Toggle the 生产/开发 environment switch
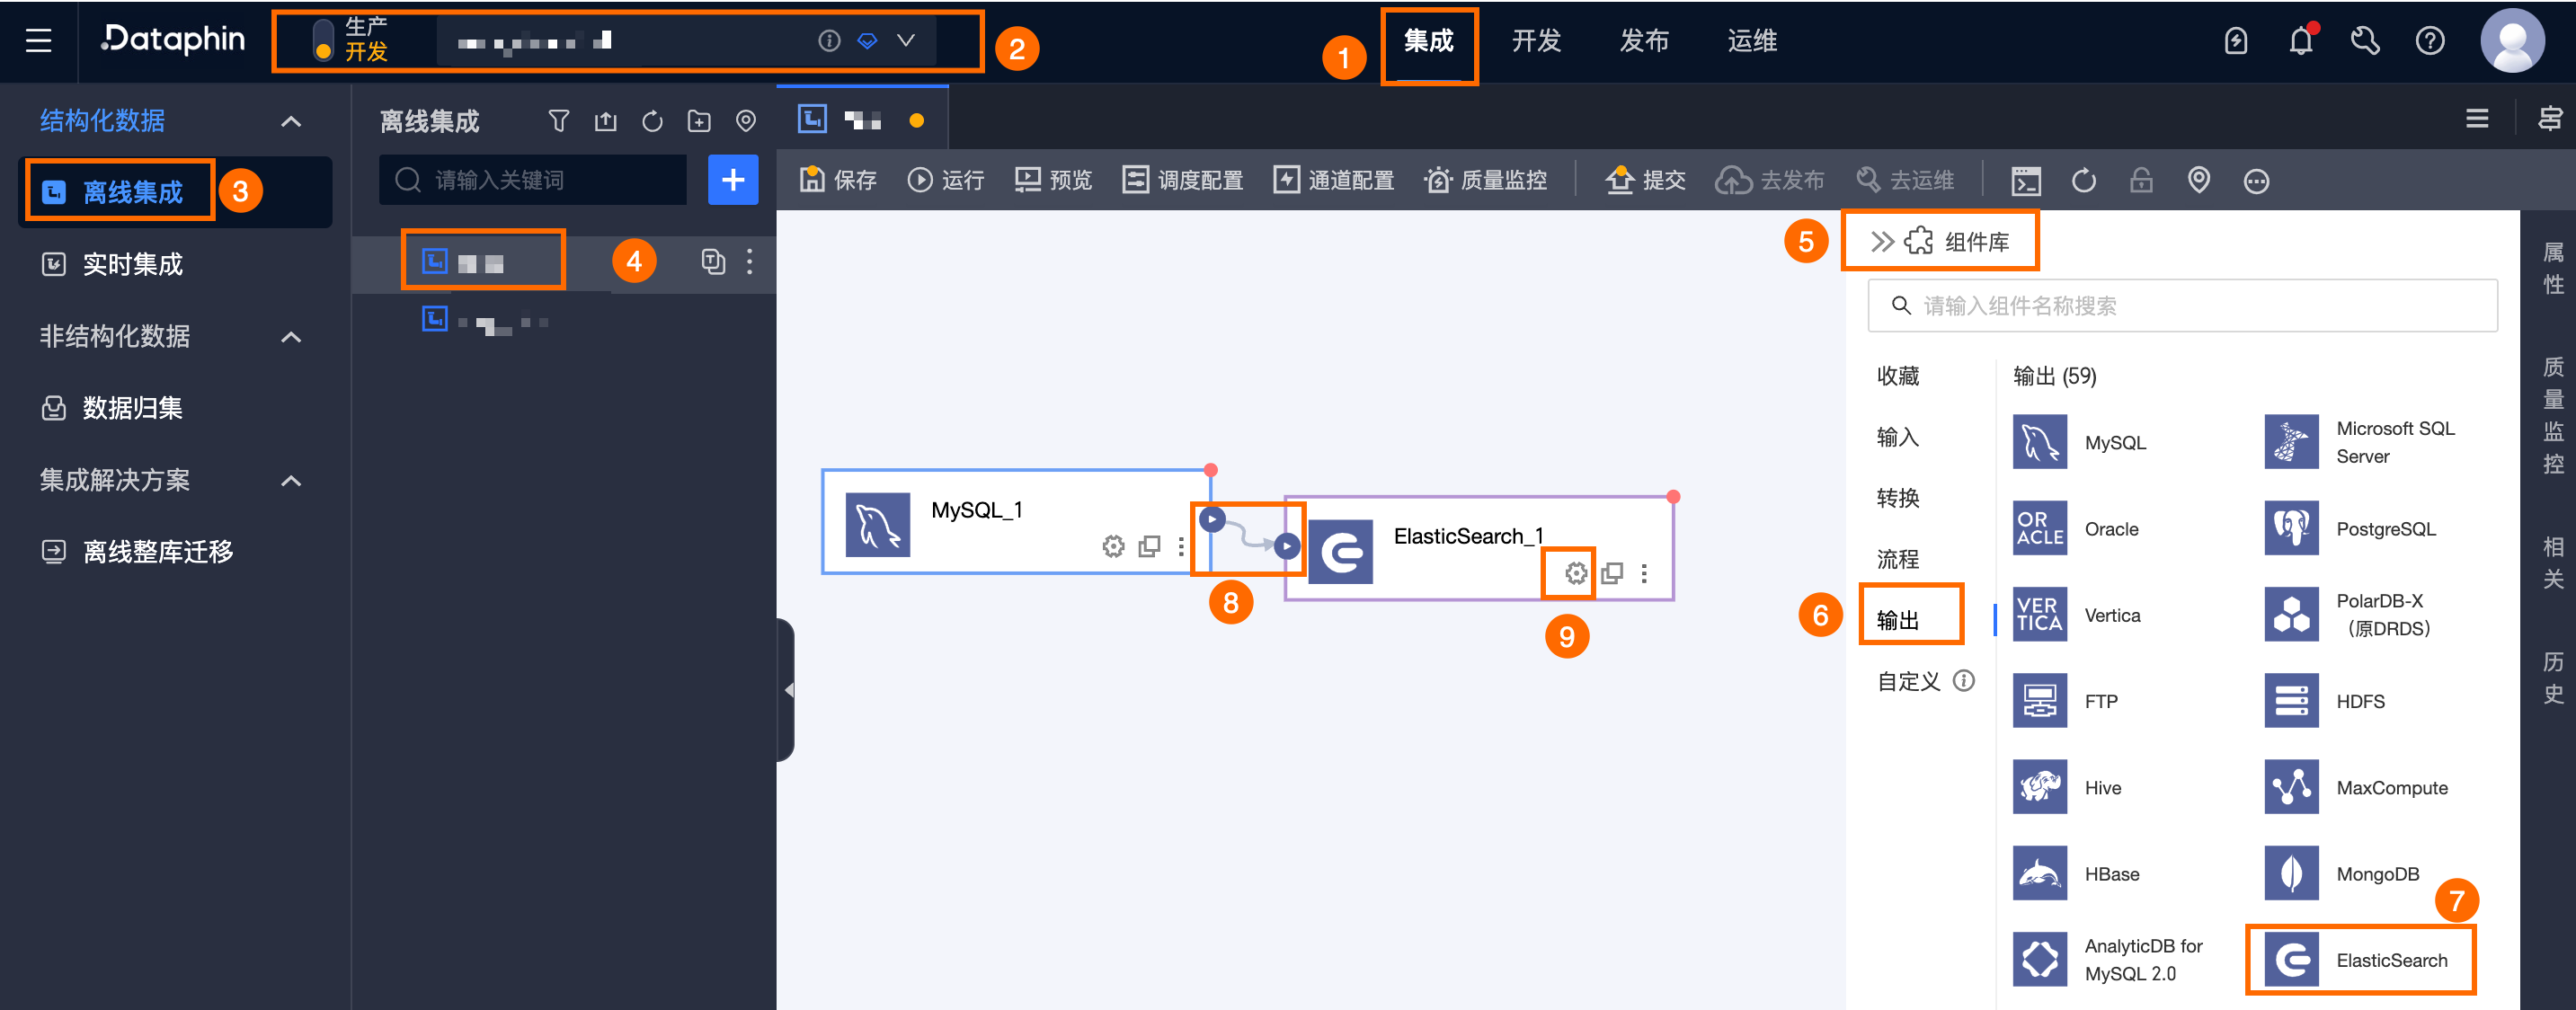Screen dimensions: 2576x1010 tap(322, 41)
